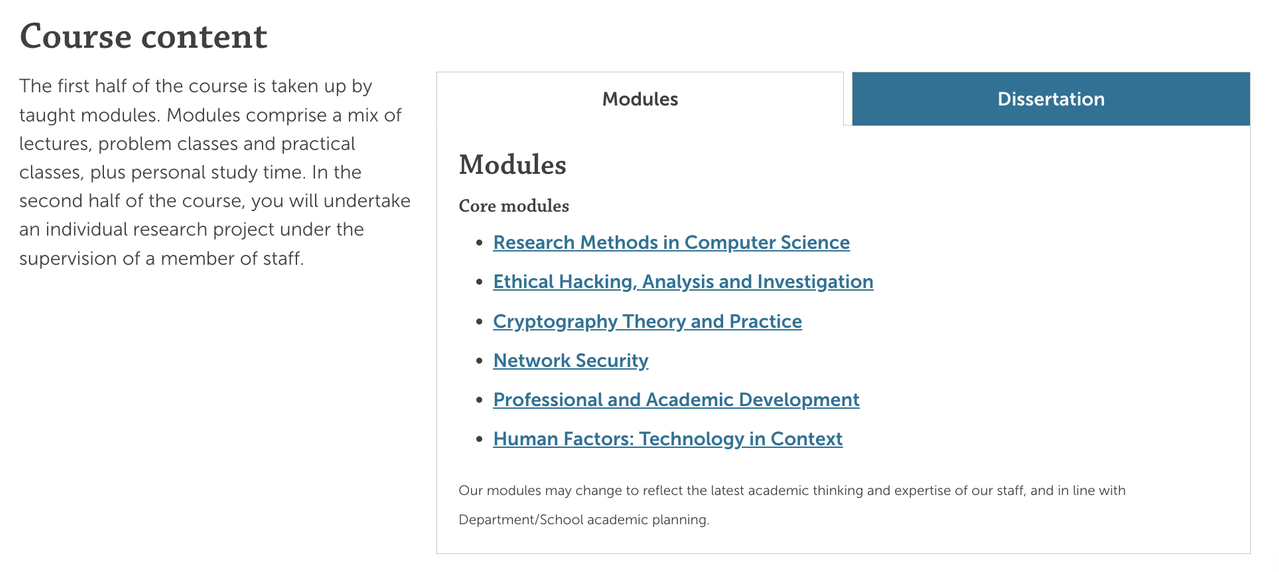The width and height of the screenshot is (1279, 572).
Task: Select the Modules tab
Action: pyautogui.click(x=640, y=99)
